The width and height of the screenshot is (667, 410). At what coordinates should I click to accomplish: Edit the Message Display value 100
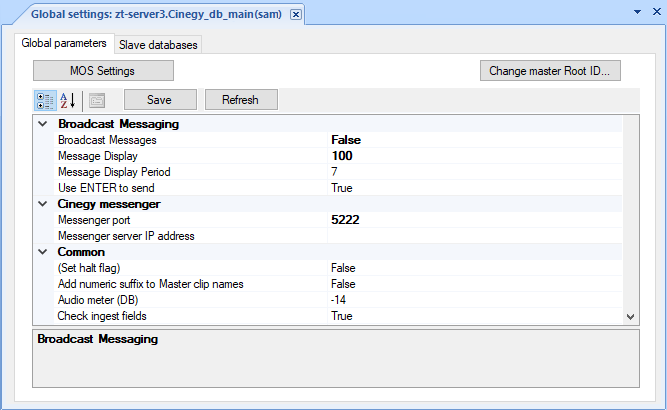point(475,156)
